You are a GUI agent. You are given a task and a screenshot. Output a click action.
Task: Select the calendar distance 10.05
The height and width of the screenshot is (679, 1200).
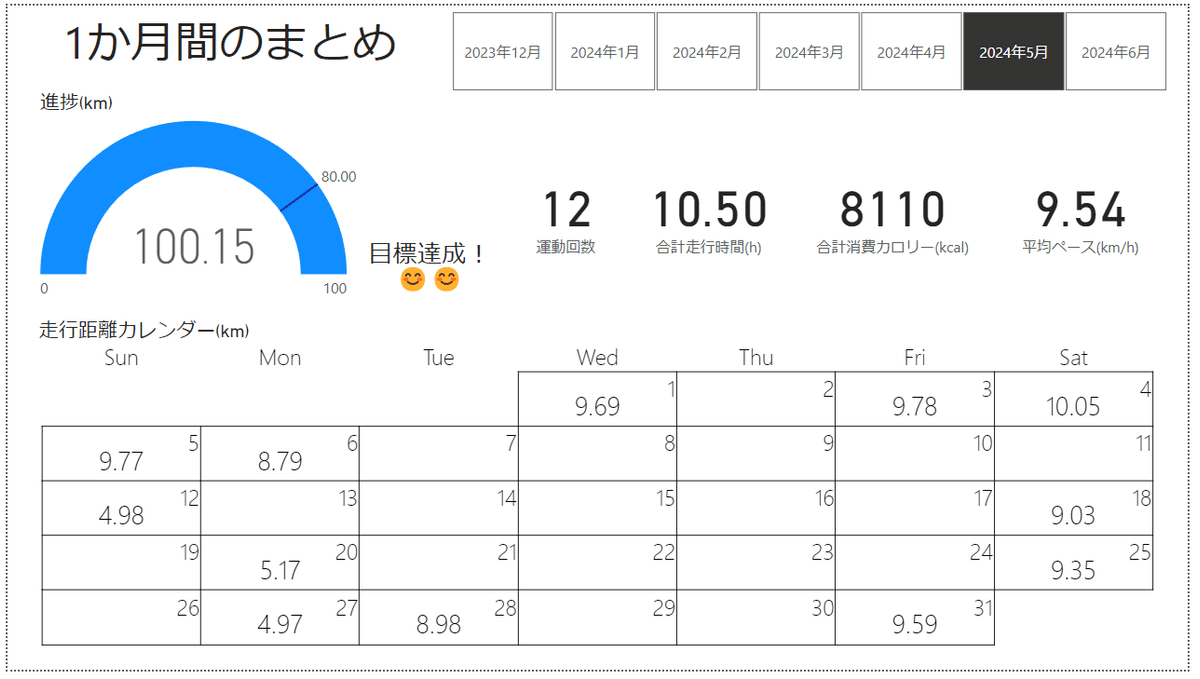tap(1073, 407)
